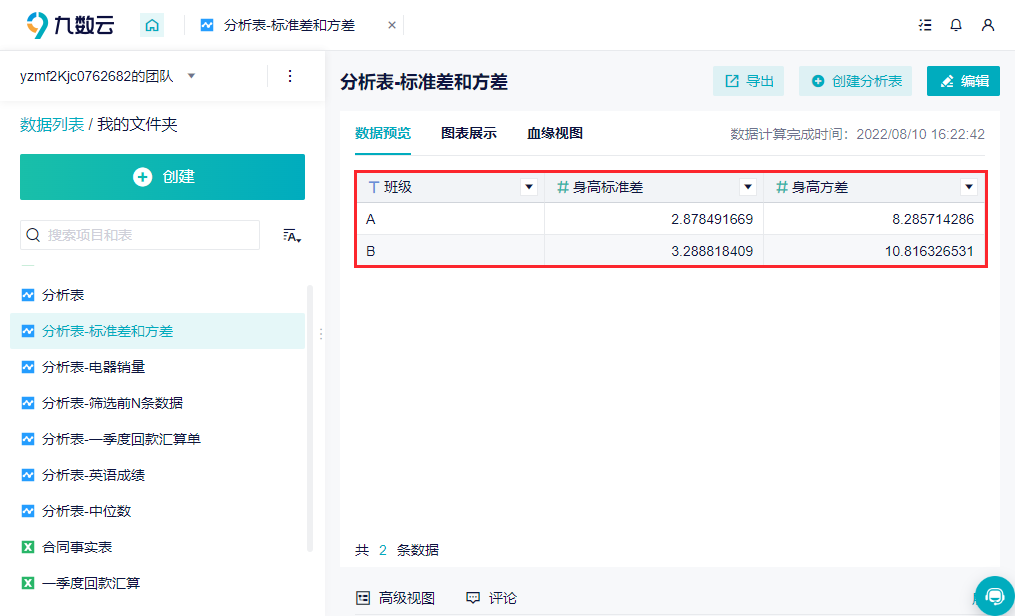Viewport: 1015px width, 616px height.
Task: Select the cell 2.878491669
Action: point(654,219)
